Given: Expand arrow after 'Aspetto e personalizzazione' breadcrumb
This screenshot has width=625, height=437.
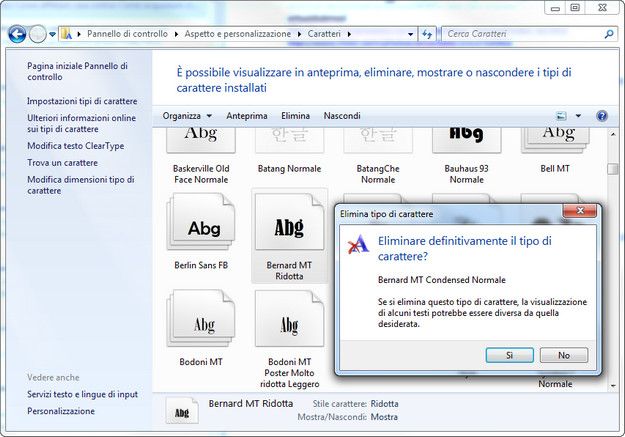Looking at the screenshot, I should (299, 34).
